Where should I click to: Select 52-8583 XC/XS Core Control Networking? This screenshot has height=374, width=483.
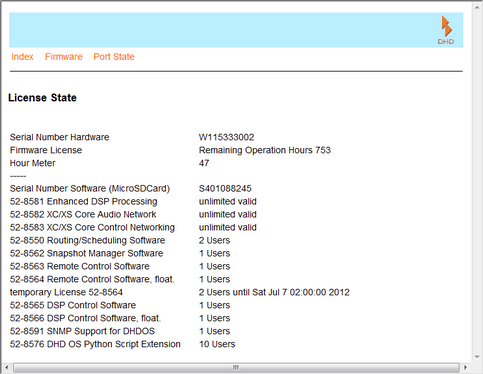click(x=92, y=227)
